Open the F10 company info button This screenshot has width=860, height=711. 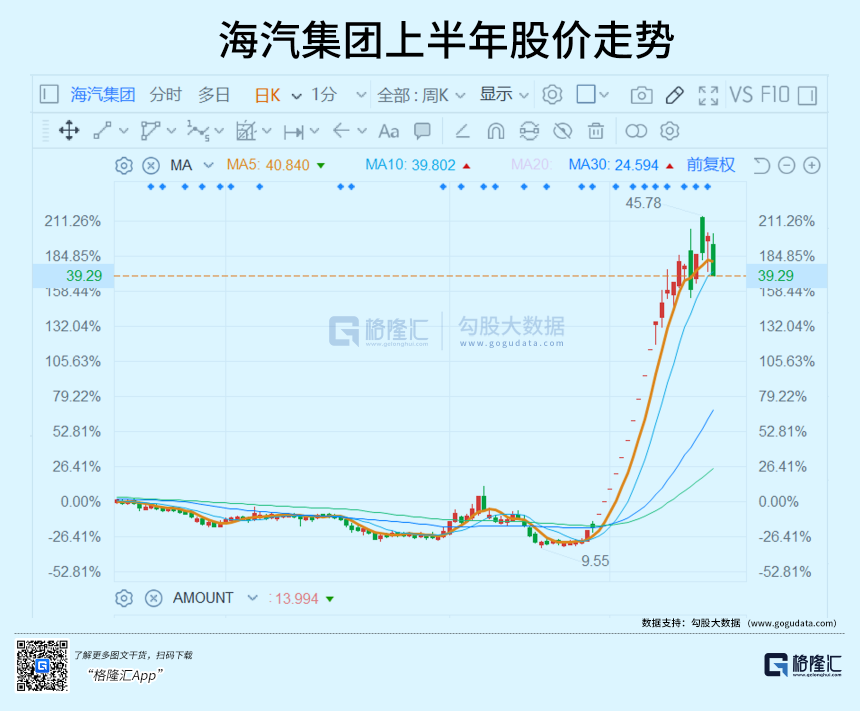(775, 95)
